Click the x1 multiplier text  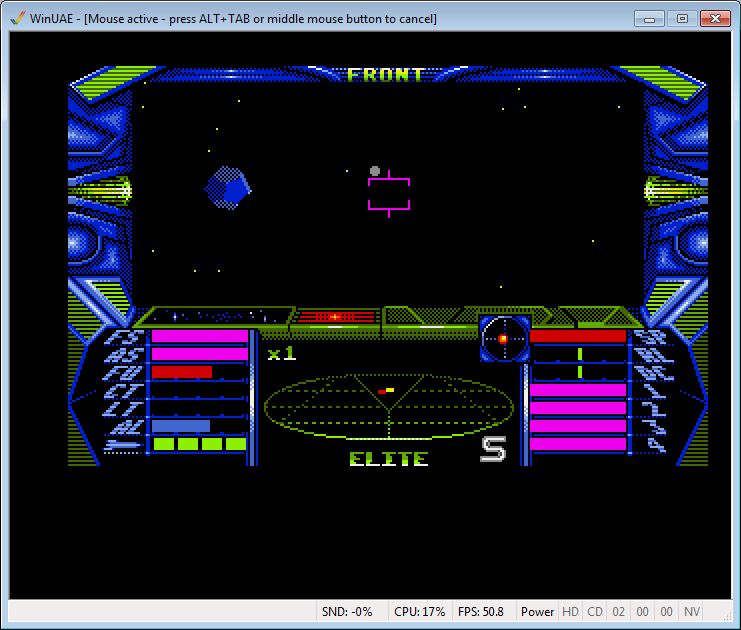point(282,354)
